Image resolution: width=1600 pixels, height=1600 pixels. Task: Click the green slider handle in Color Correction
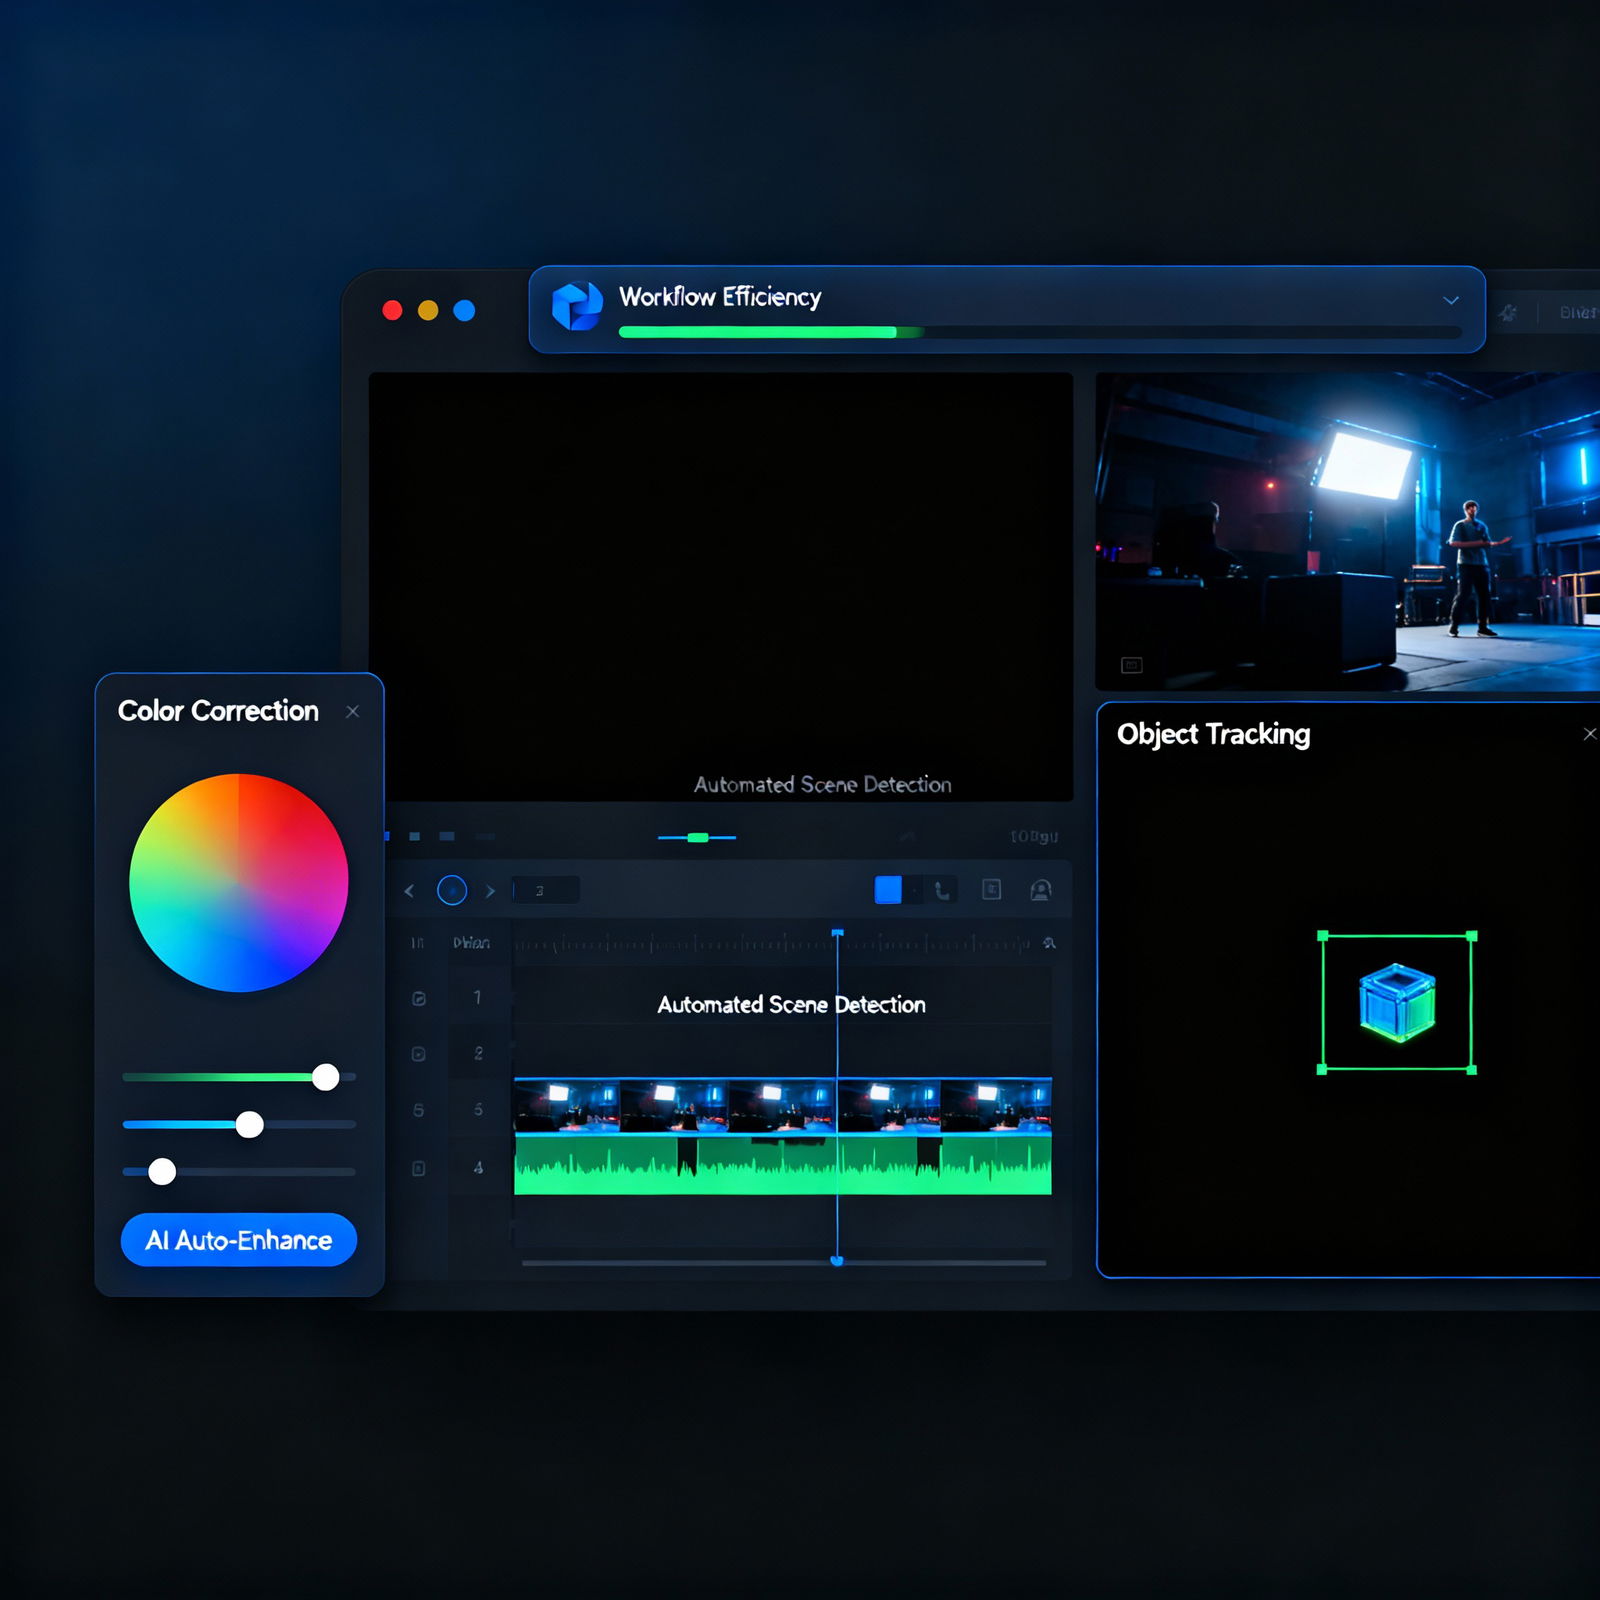(325, 1077)
